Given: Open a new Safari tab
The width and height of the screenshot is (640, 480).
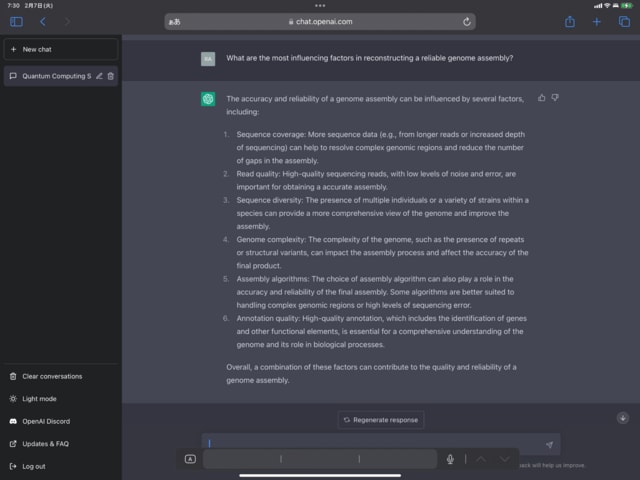Looking at the screenshot, I should (x=597, y=21).
